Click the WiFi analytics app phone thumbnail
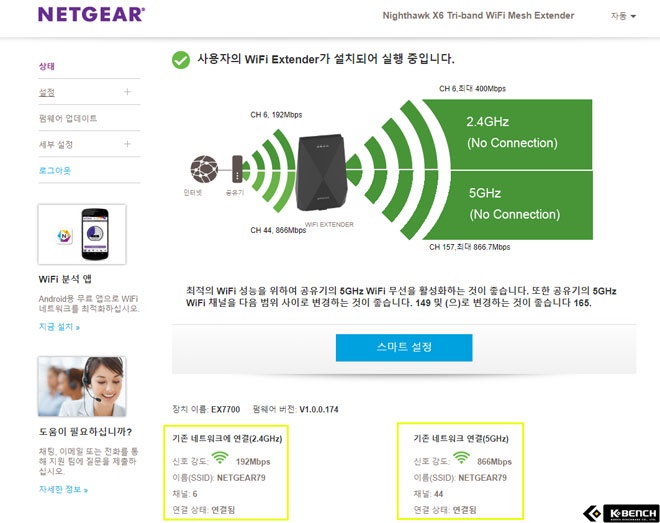Image resolution: width=660 pixels, height=523 pixels. point(82,234)
